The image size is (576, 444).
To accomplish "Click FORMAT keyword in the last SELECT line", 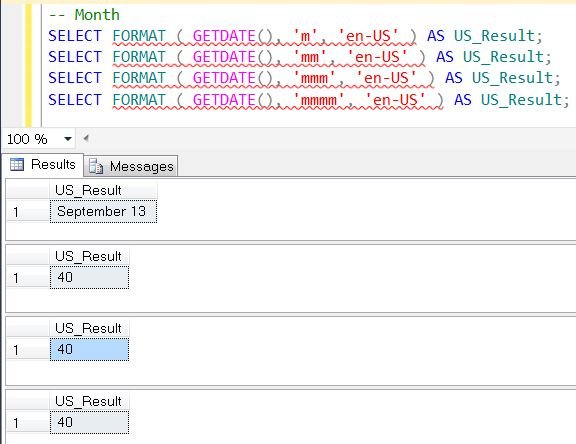I will pos(139,100).
